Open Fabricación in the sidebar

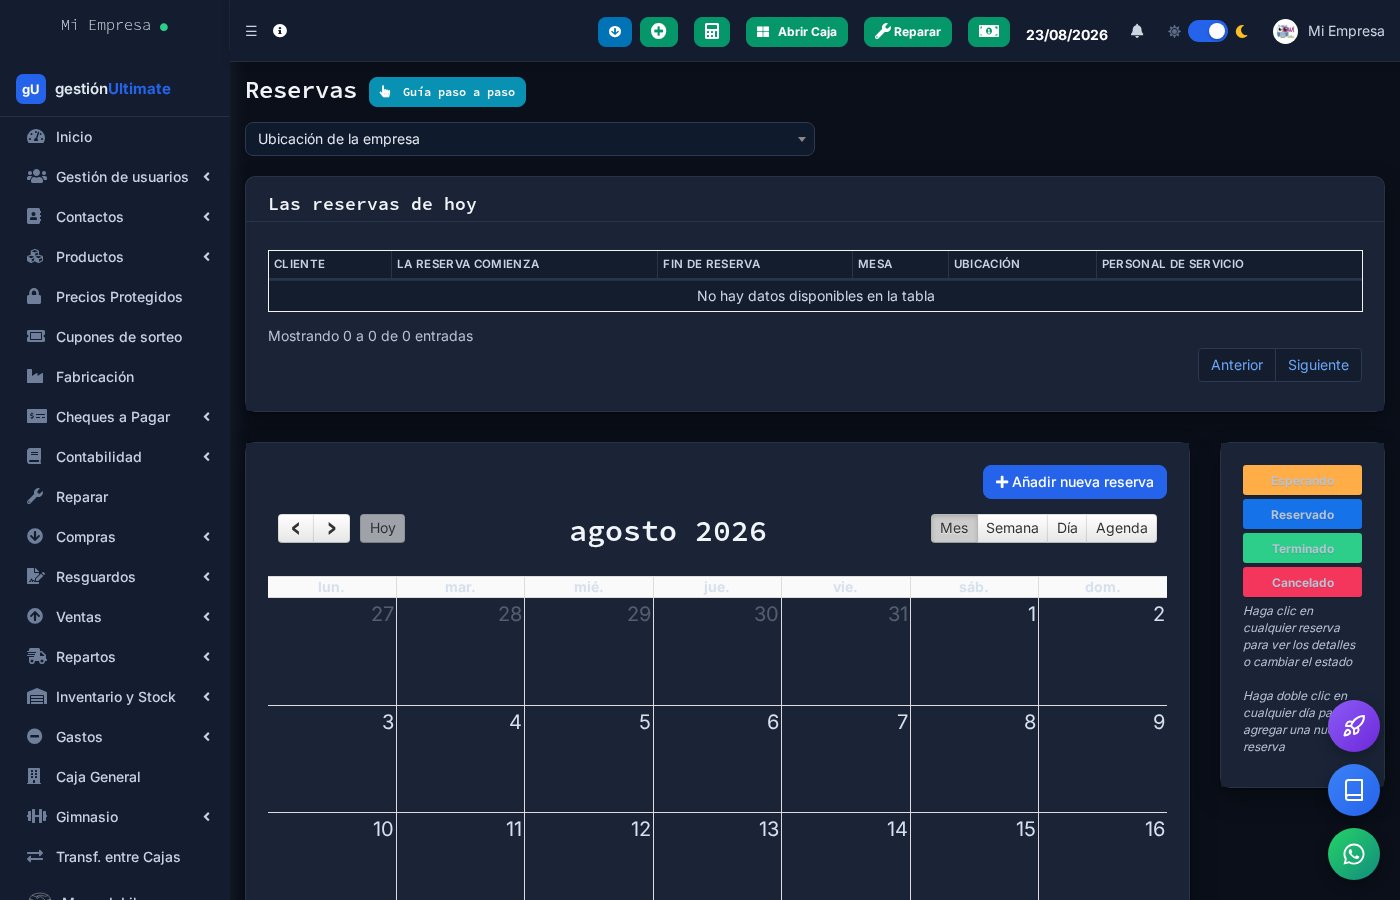pos(115,377)
